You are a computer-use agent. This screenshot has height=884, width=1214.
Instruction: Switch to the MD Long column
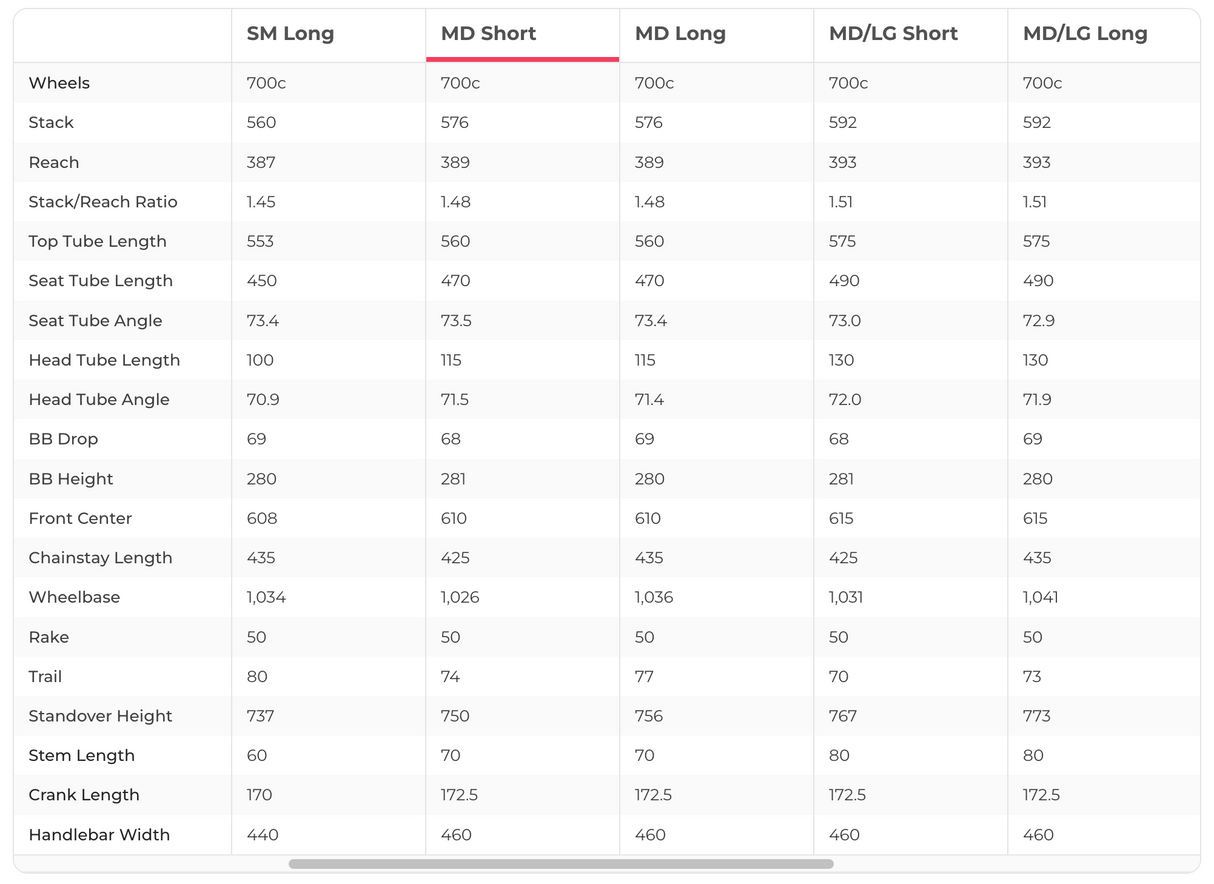click(x=680, y=34)
